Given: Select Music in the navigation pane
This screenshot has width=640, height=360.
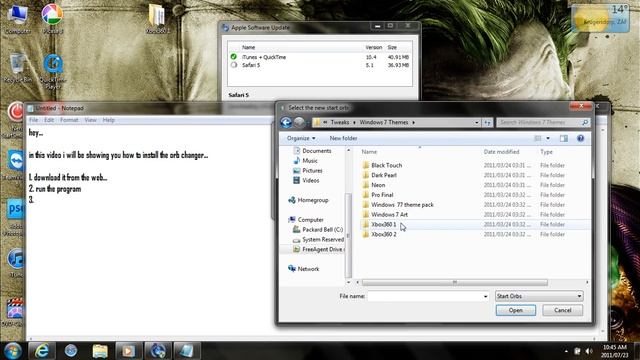Looking at the screenshot, I should coord(305,161).
